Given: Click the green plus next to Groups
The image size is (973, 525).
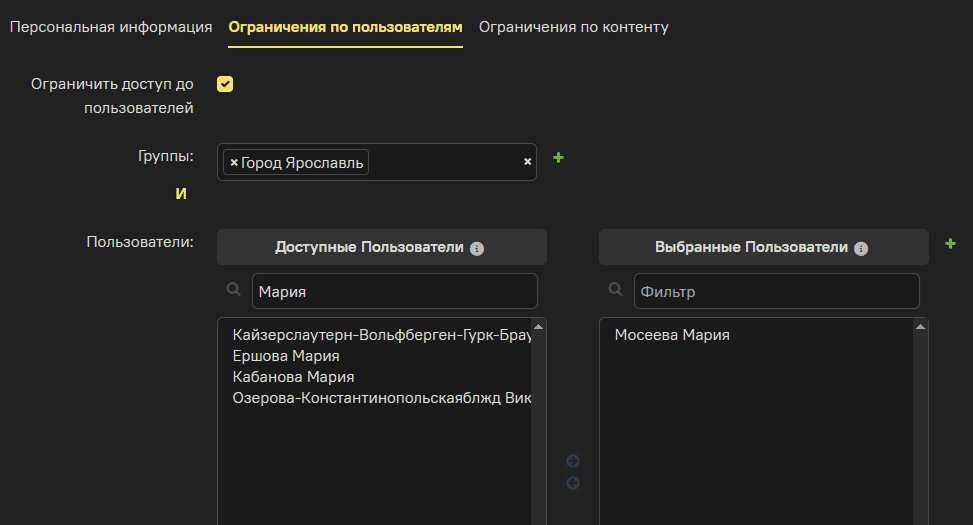Looking at the screenshot, I should [x=559, y=157].
